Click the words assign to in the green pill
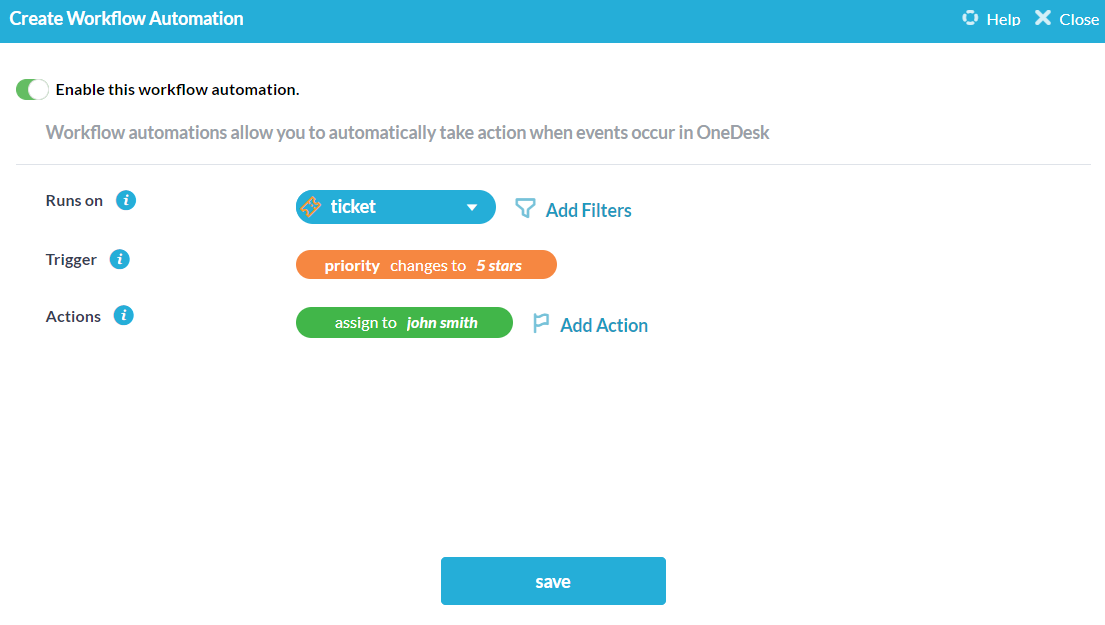The image size is (1105, 625). [x=365, y=323]
